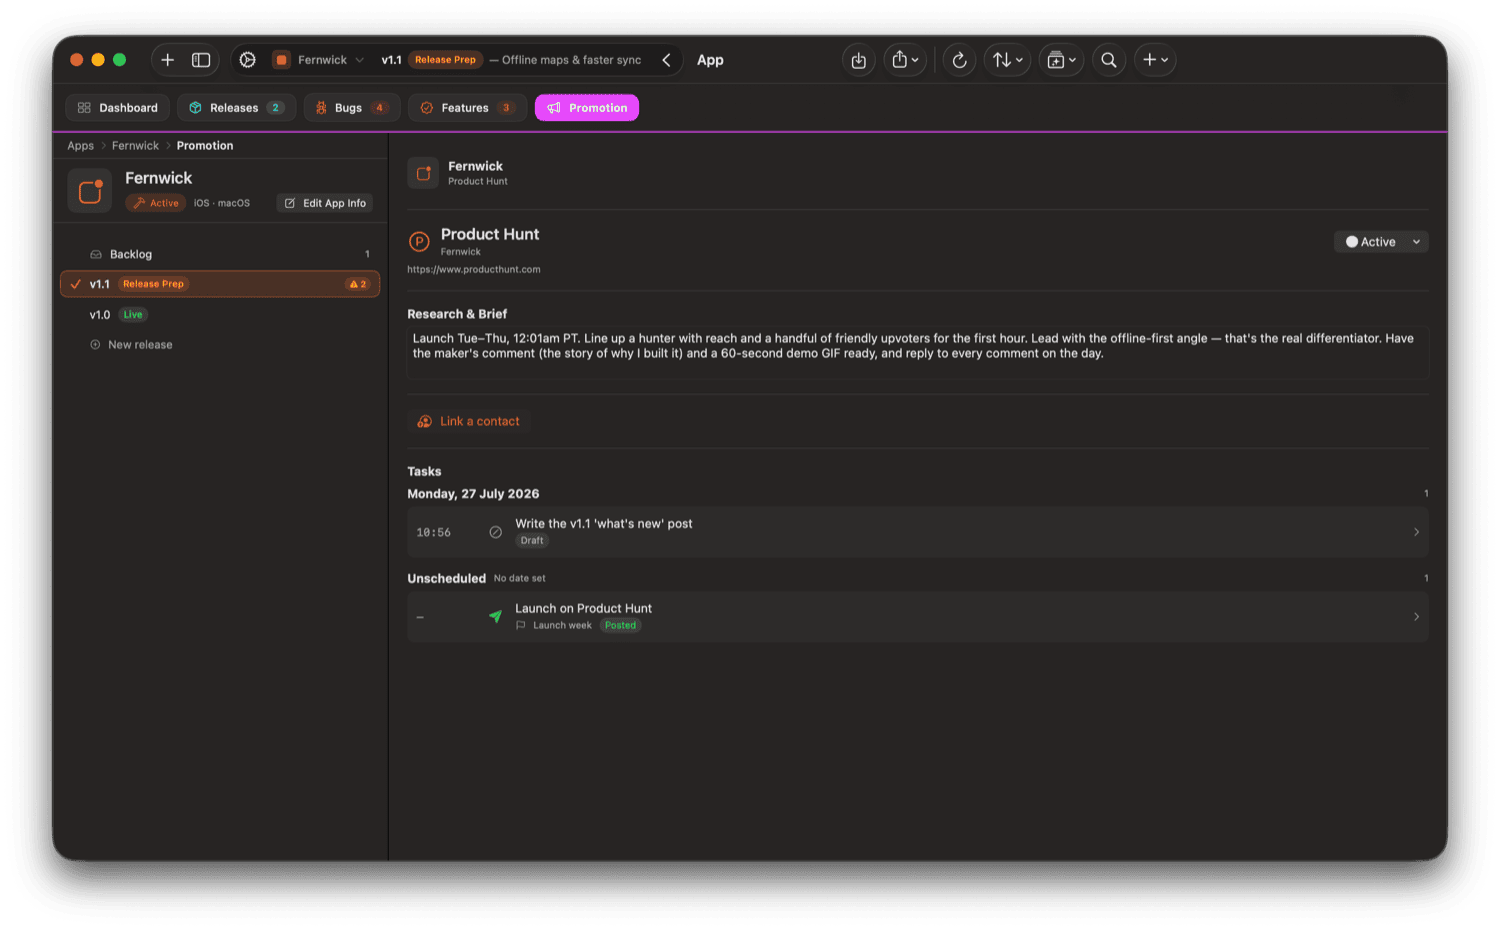Image resolution: width=1500 pixels, height=930 pixels.
Task: Select the Promotion tab
Action: coord(587,108)
